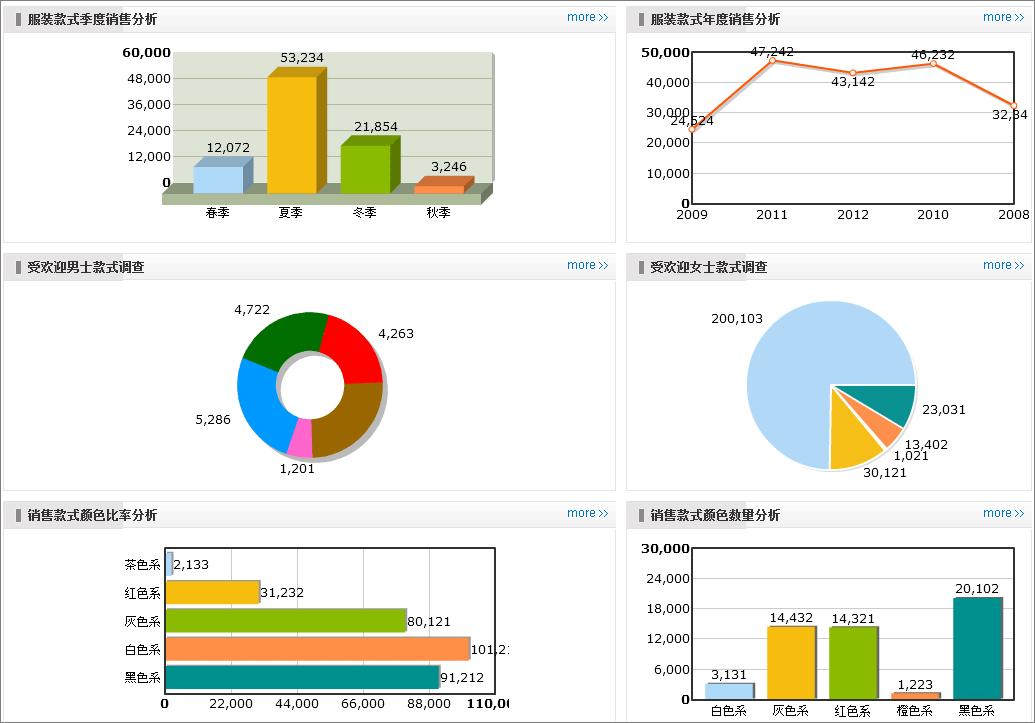Select the 2008 line endpoint showing 32,34
The image size is (1035, 723).
pyautogui.click(x=1014, y=104)
